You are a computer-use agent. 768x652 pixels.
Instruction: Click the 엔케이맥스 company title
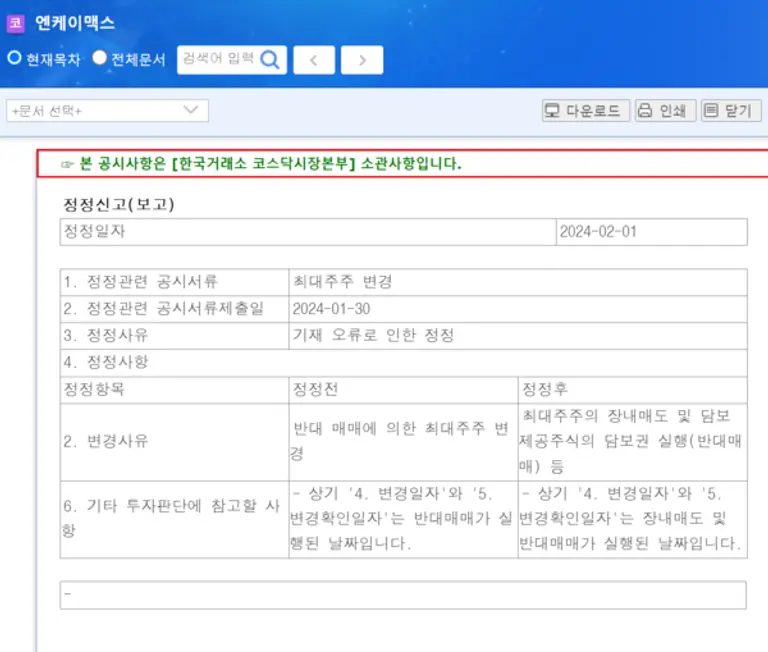point(75,22)
